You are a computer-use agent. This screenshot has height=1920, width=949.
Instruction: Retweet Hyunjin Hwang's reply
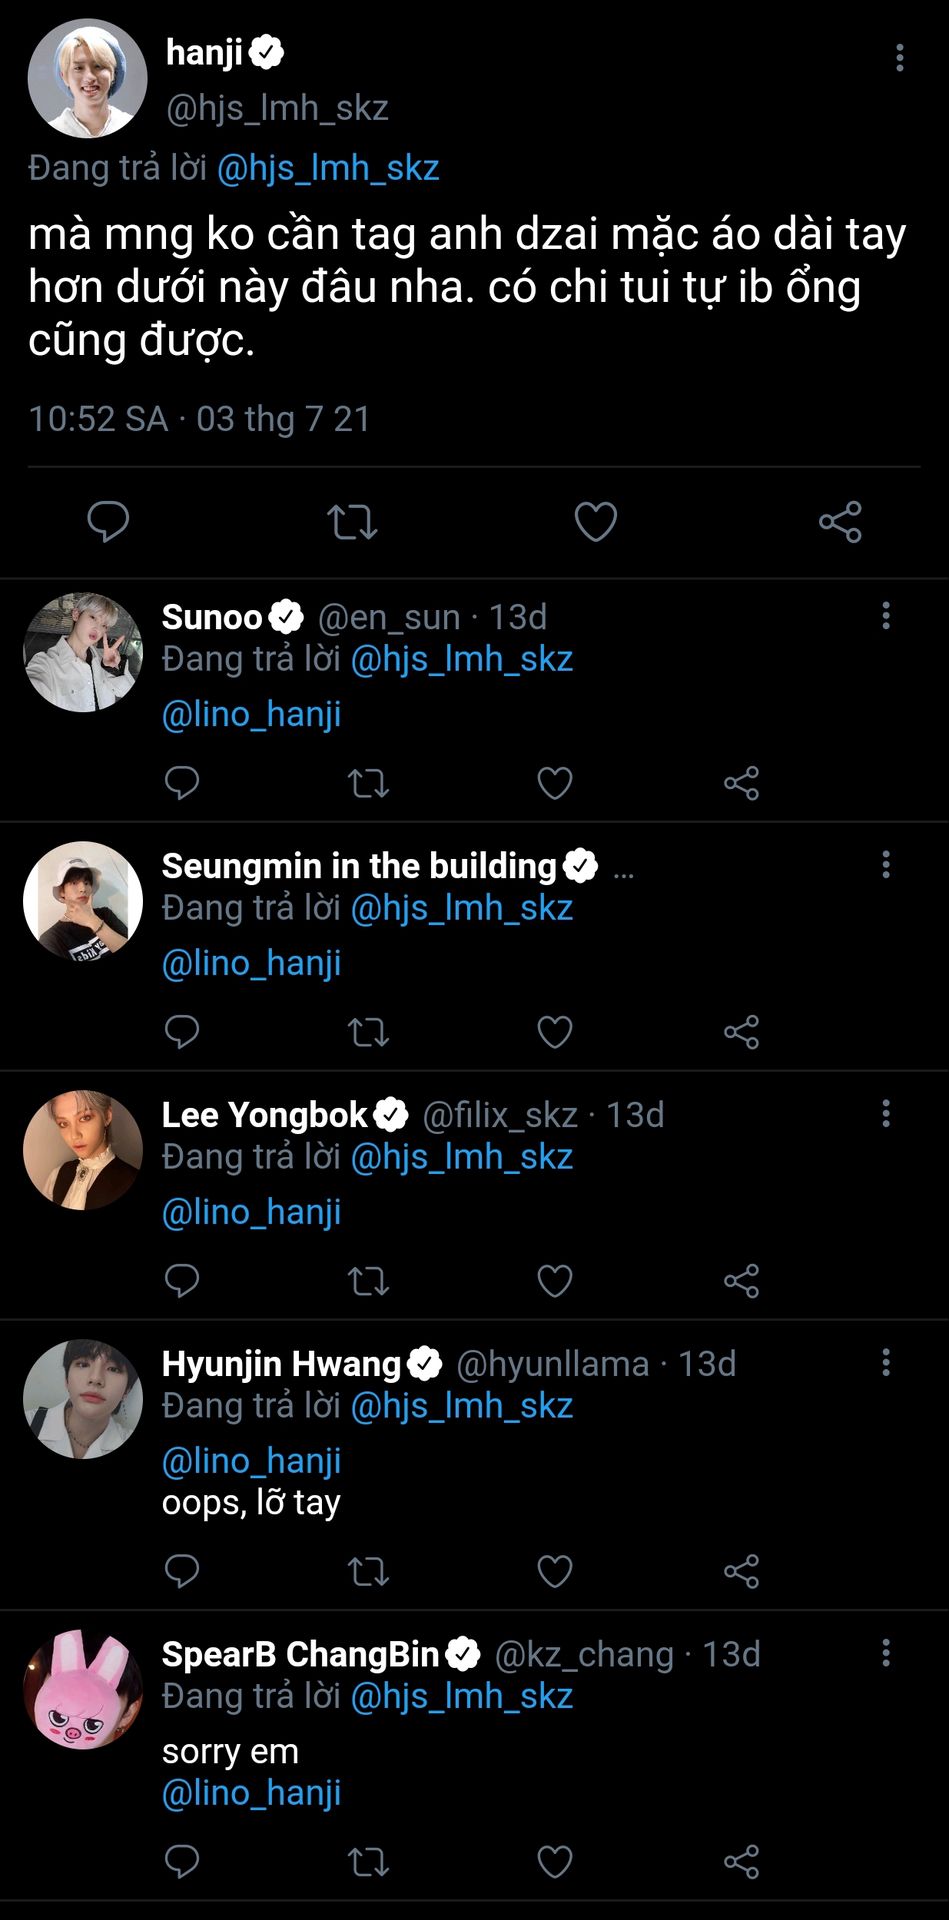point(368,1572)
